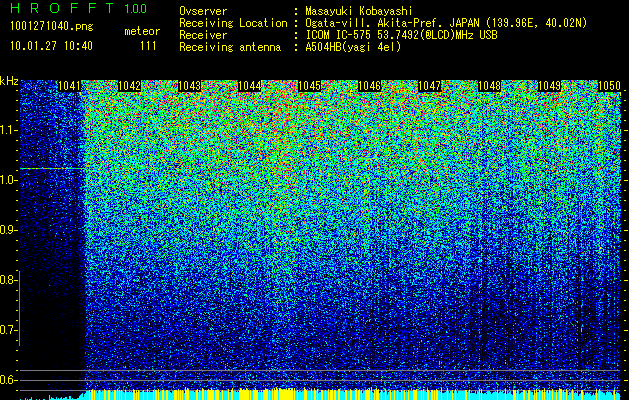This screenshot has height=400, width=629.
Task: Click the 1044 time marker
Action: (x=250, y=86)
